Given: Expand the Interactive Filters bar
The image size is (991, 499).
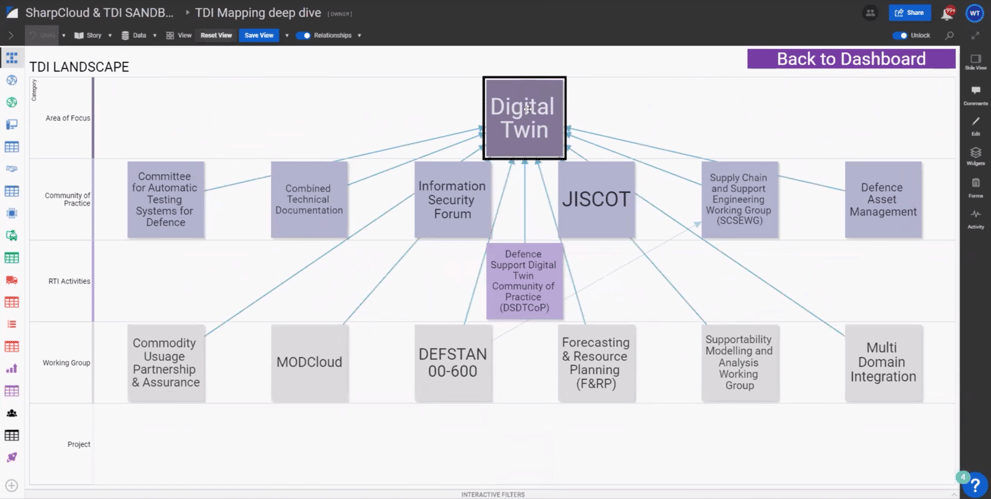Looking at the screenshot, I should coord(493,494).
